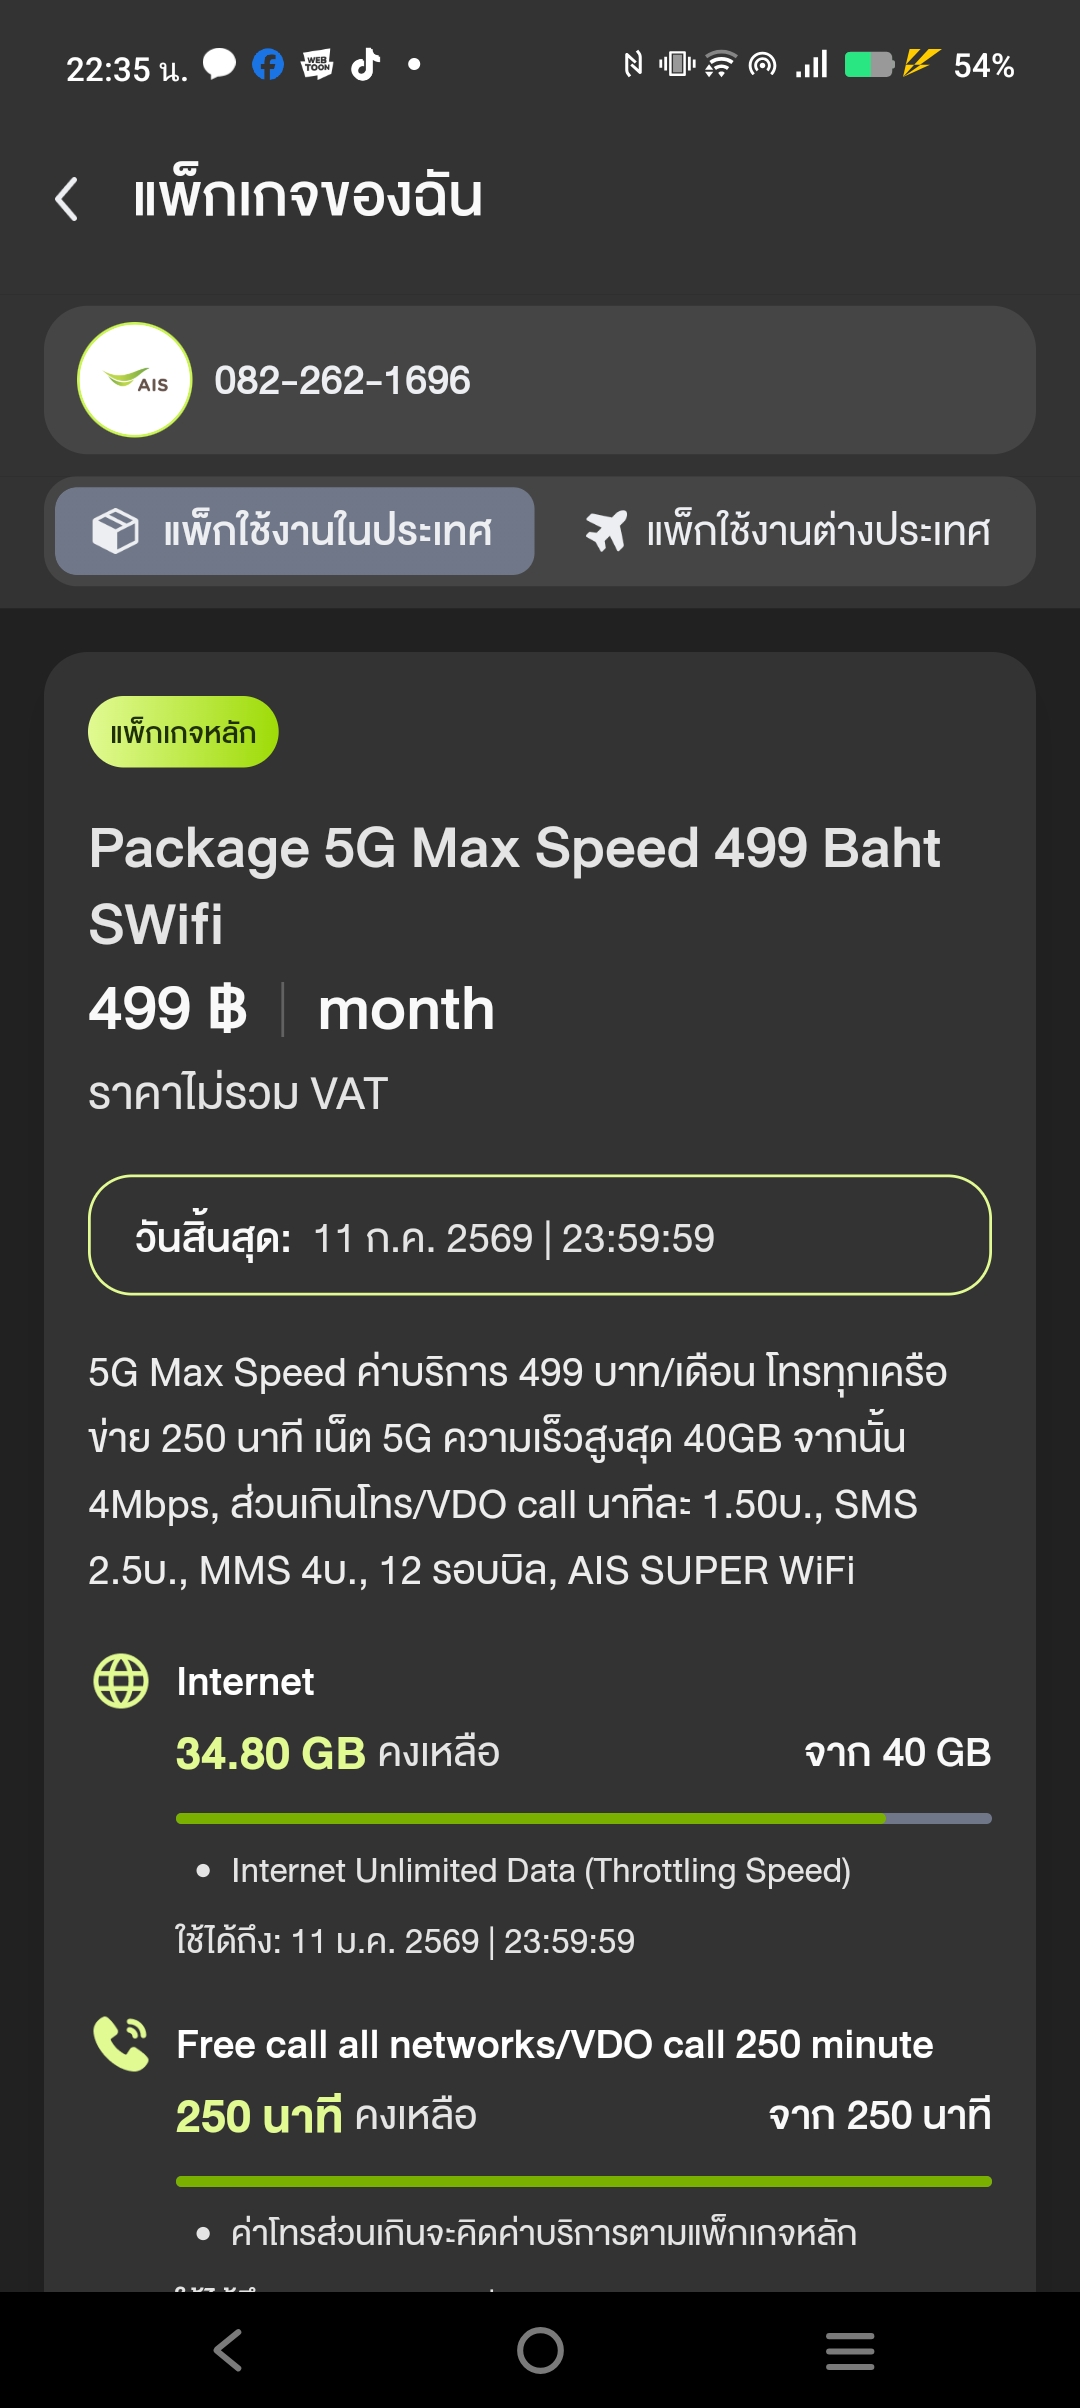Tap the airplane icon for roaming packages
The width and height of the screenshot is (1080, 2408).
pos(606,531)
